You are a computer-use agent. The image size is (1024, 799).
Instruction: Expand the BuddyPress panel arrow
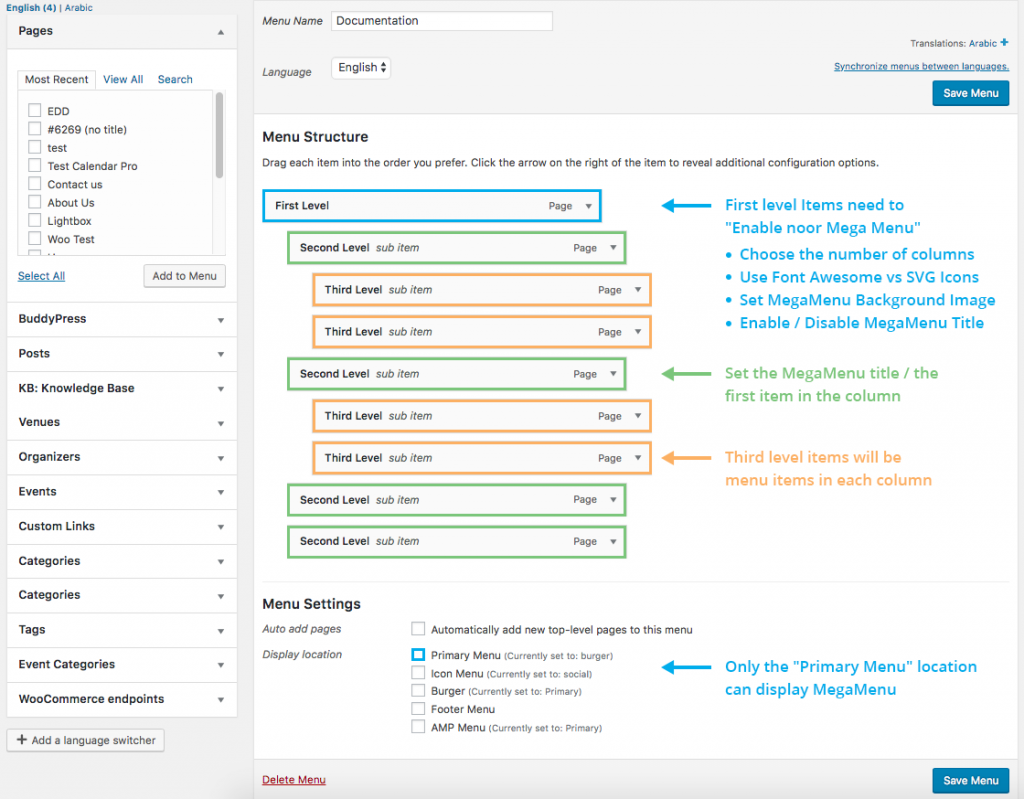pos(221,320)
